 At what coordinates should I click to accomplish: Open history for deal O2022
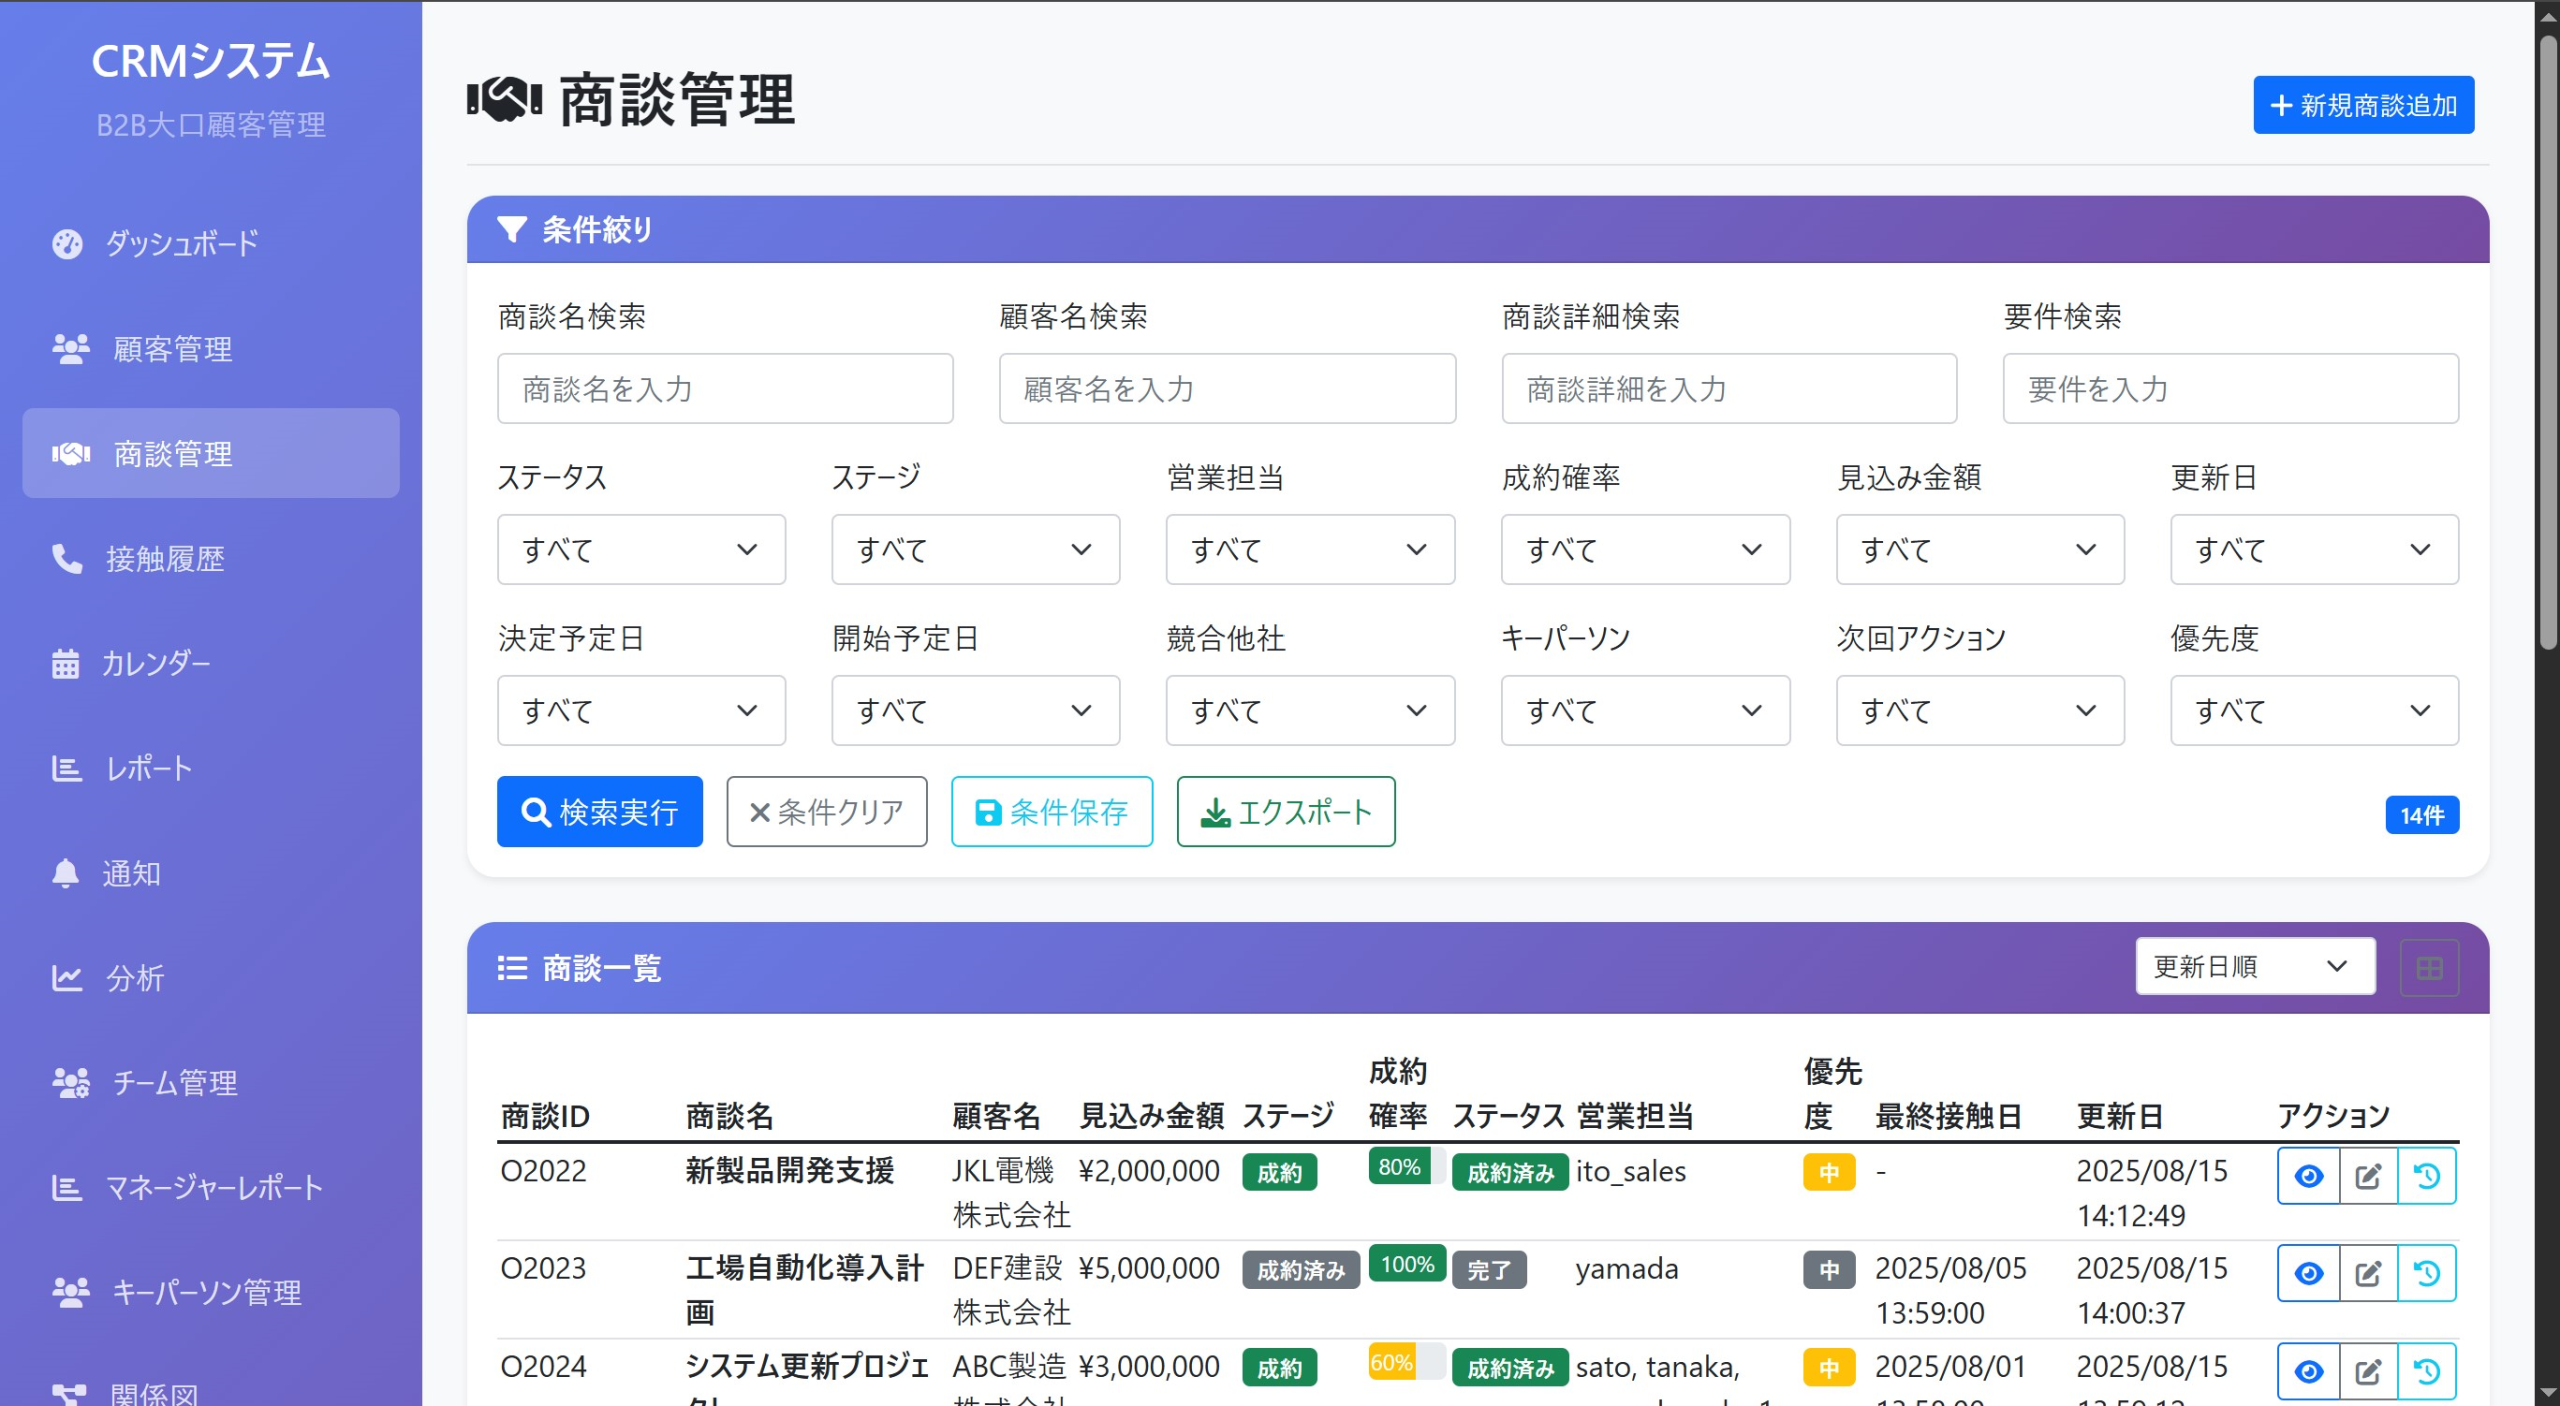(2427, 1176)
